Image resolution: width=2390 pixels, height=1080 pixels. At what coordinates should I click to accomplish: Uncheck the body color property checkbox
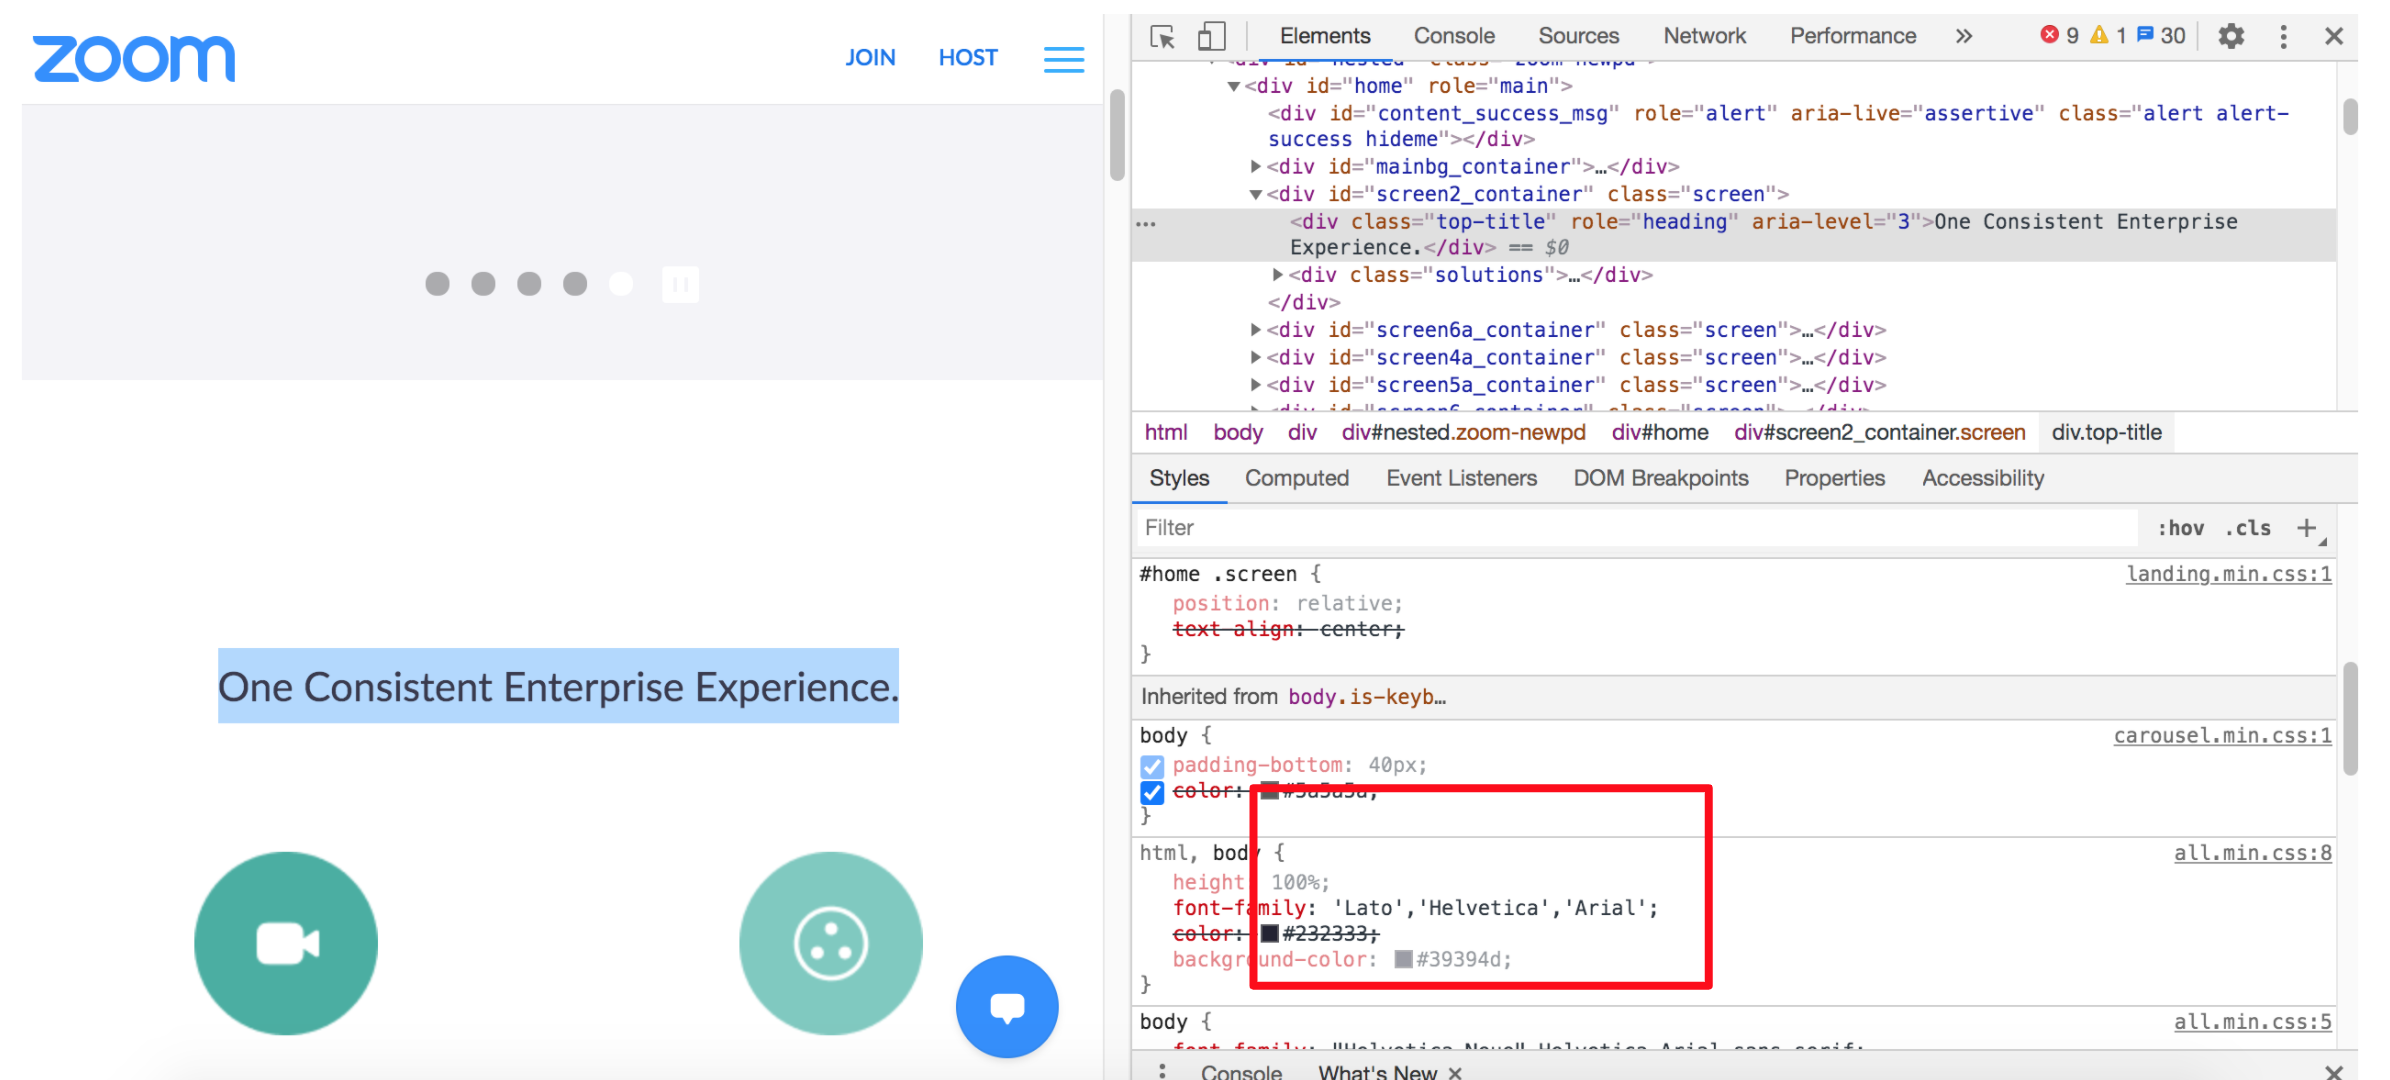1152,792
